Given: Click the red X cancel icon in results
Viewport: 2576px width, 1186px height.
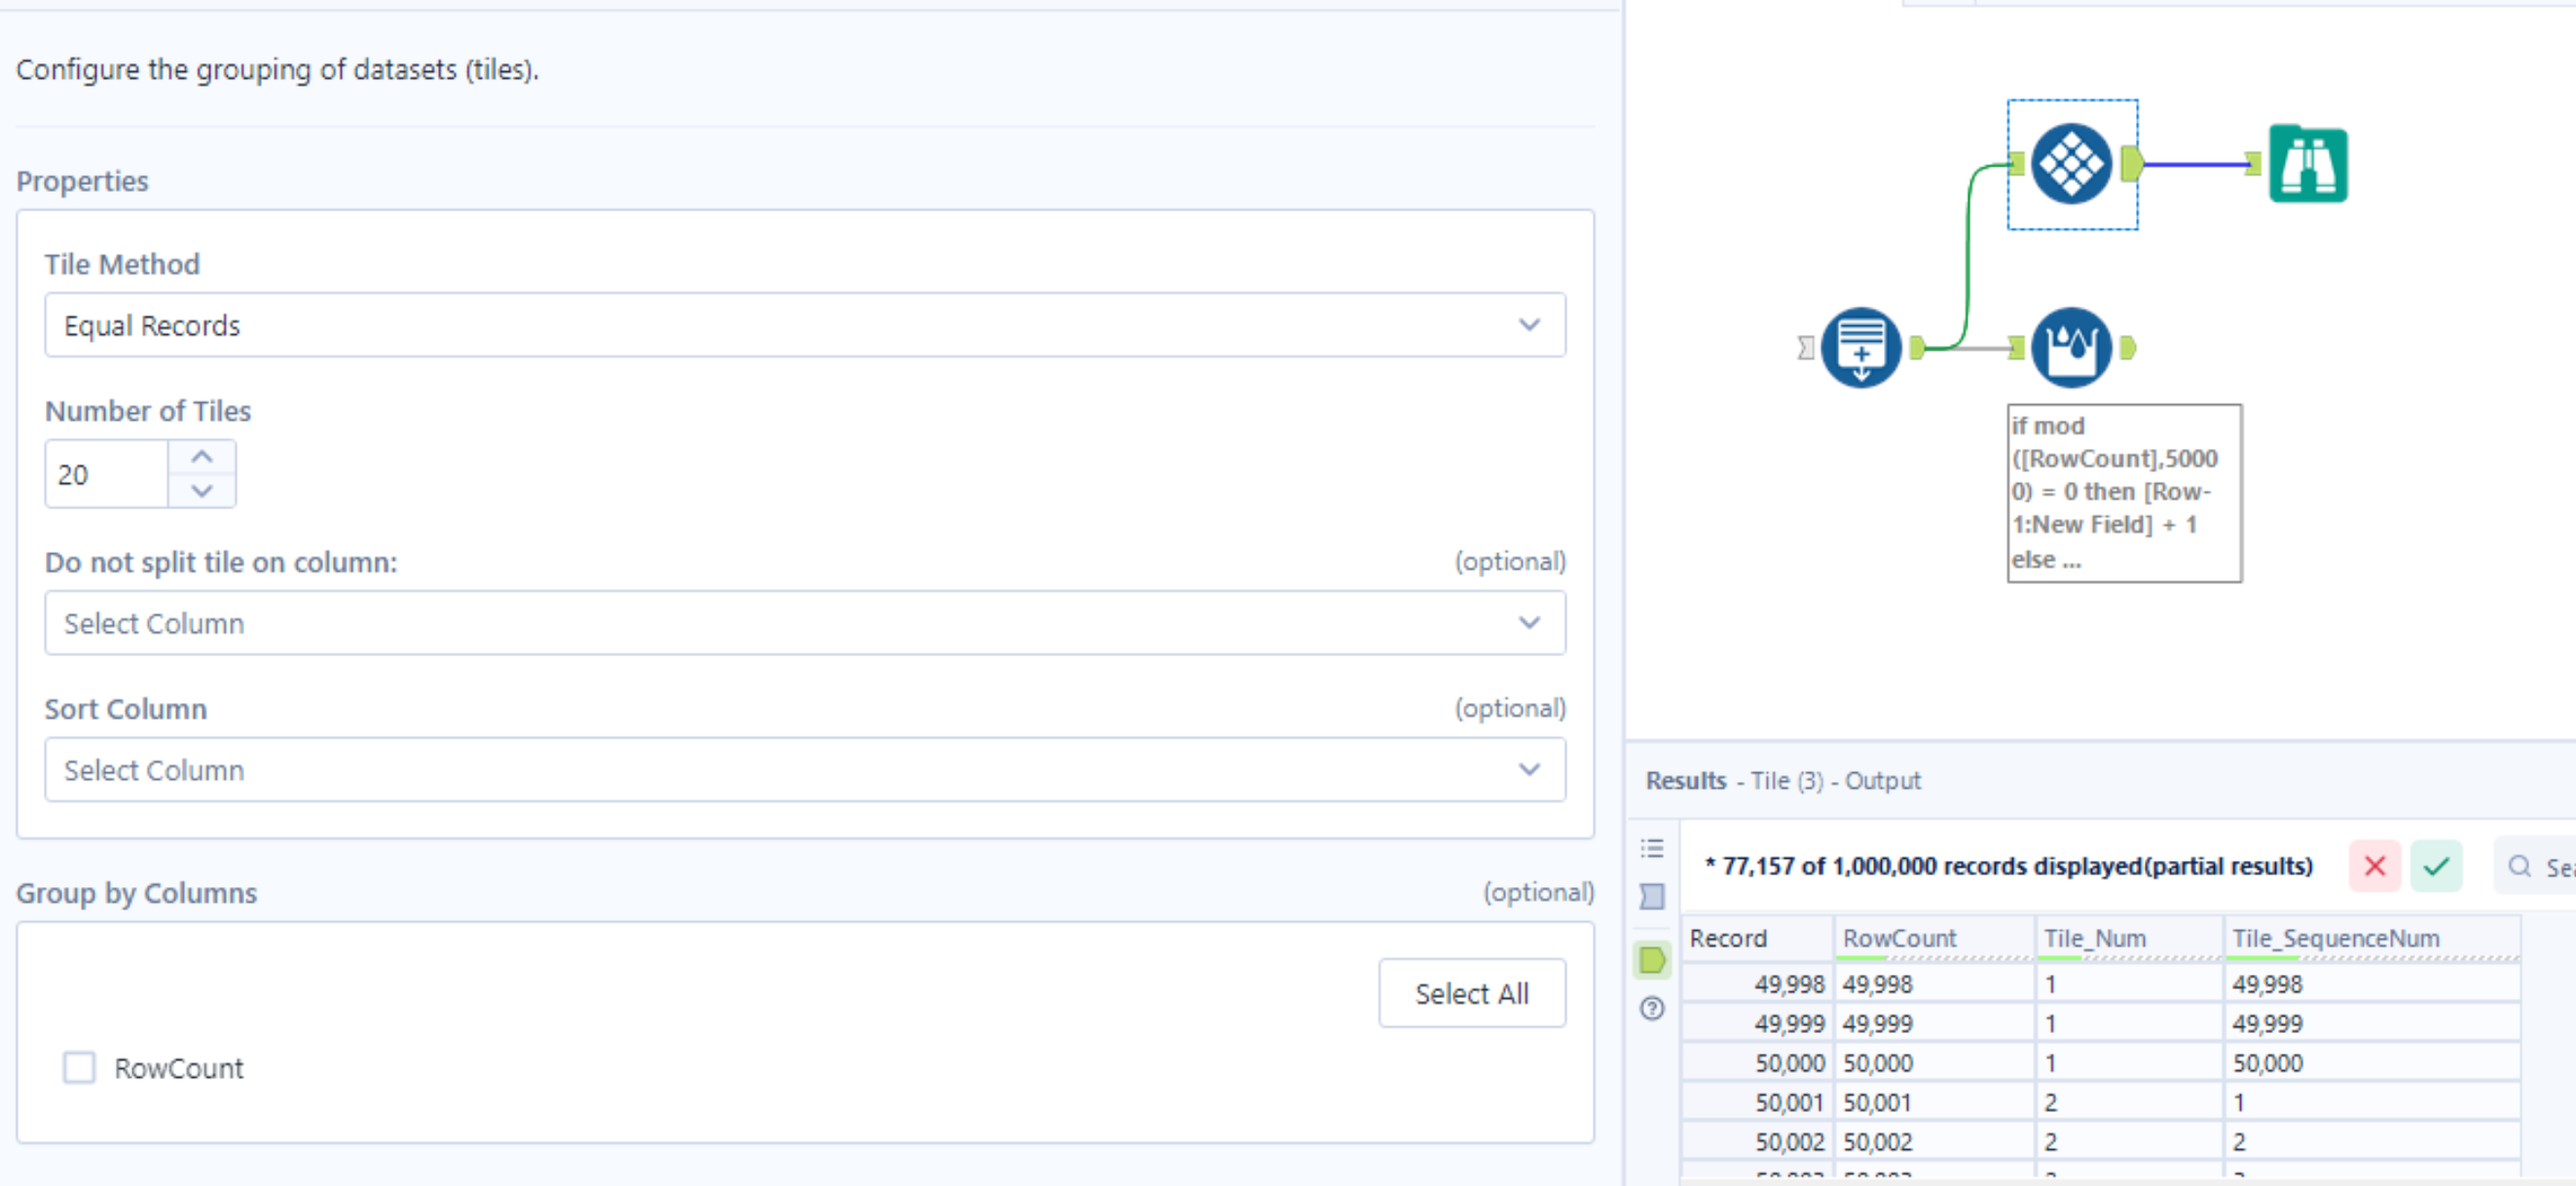Looking at the screenshot, I should pos(2374,865).
